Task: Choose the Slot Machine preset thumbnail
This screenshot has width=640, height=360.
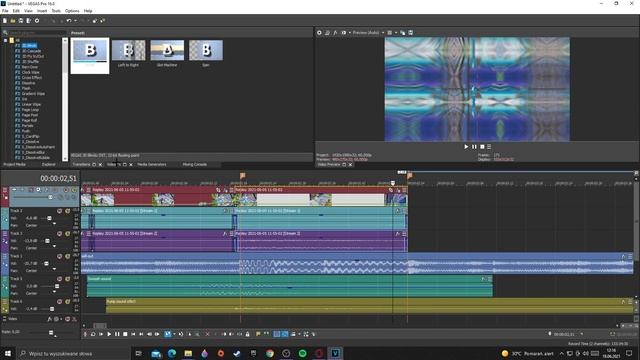Action: pyautogui.click(x=167, y=51)
